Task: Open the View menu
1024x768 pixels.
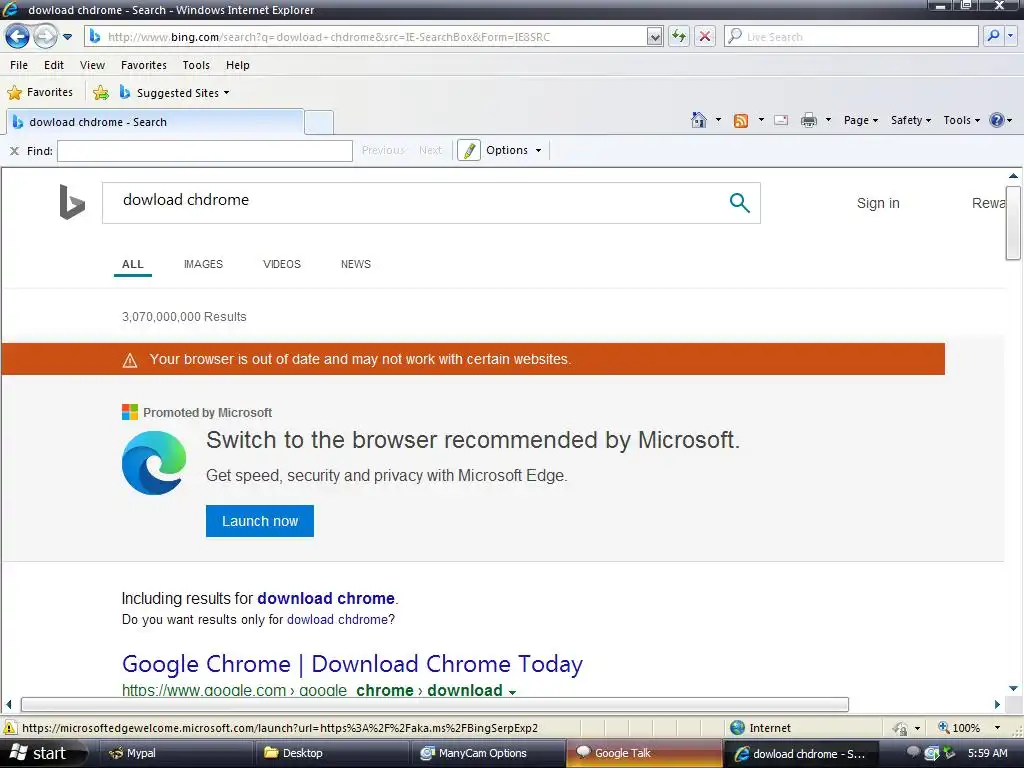Action: [x=92, y=65]
